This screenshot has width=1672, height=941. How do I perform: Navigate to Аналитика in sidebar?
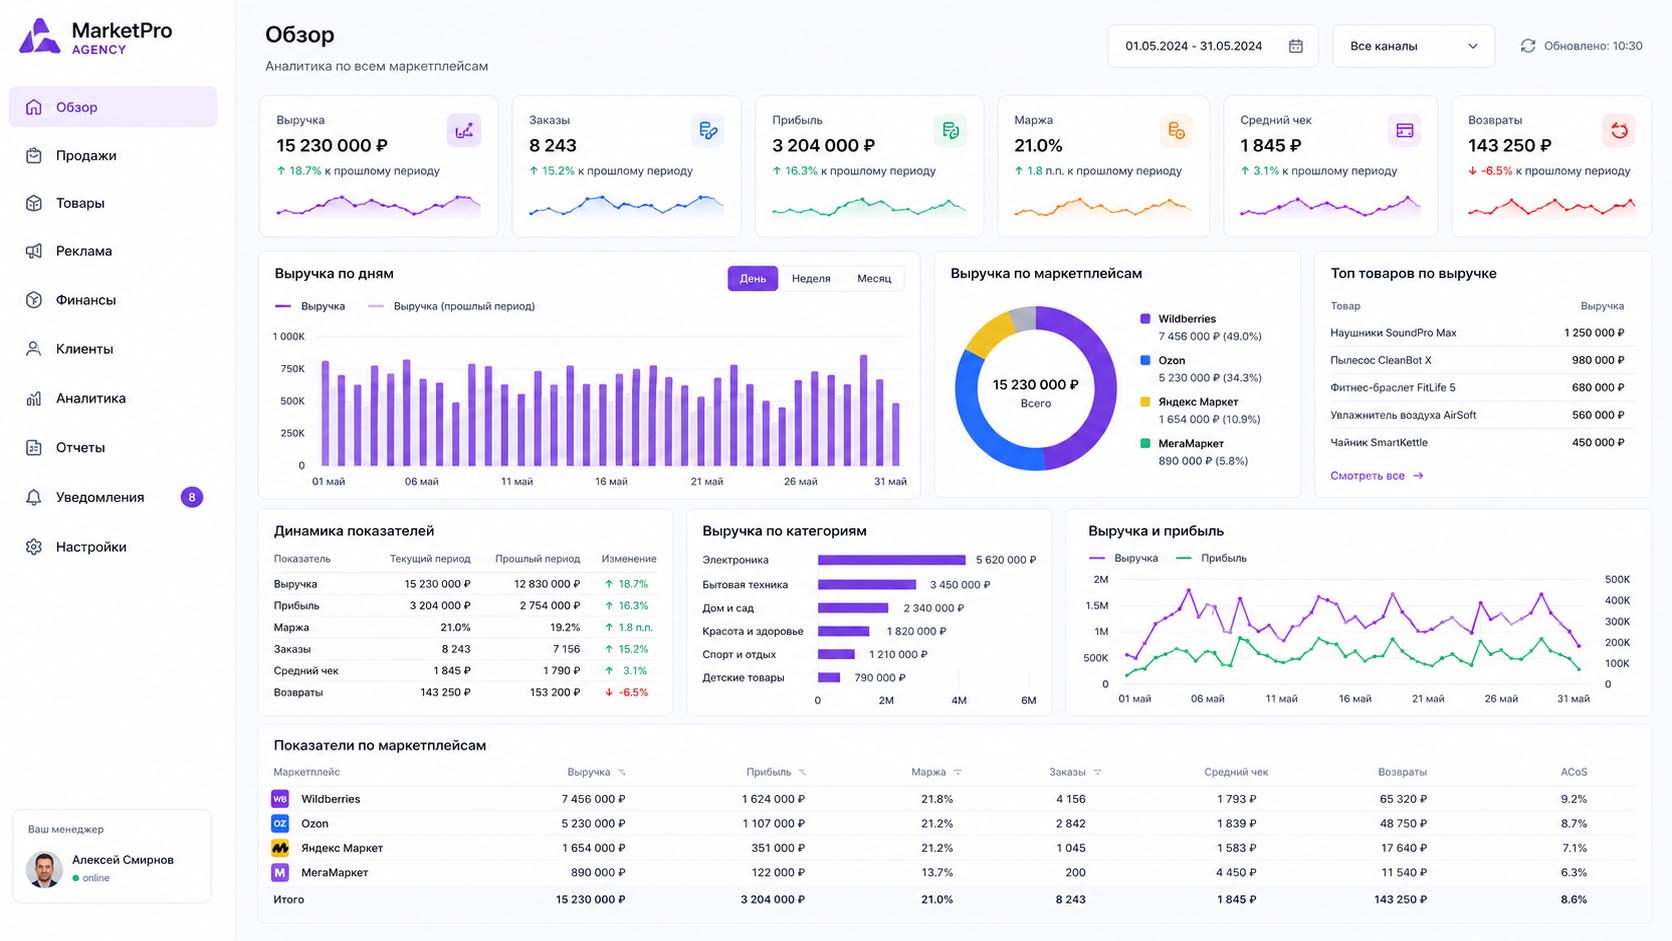click(112, 398)
